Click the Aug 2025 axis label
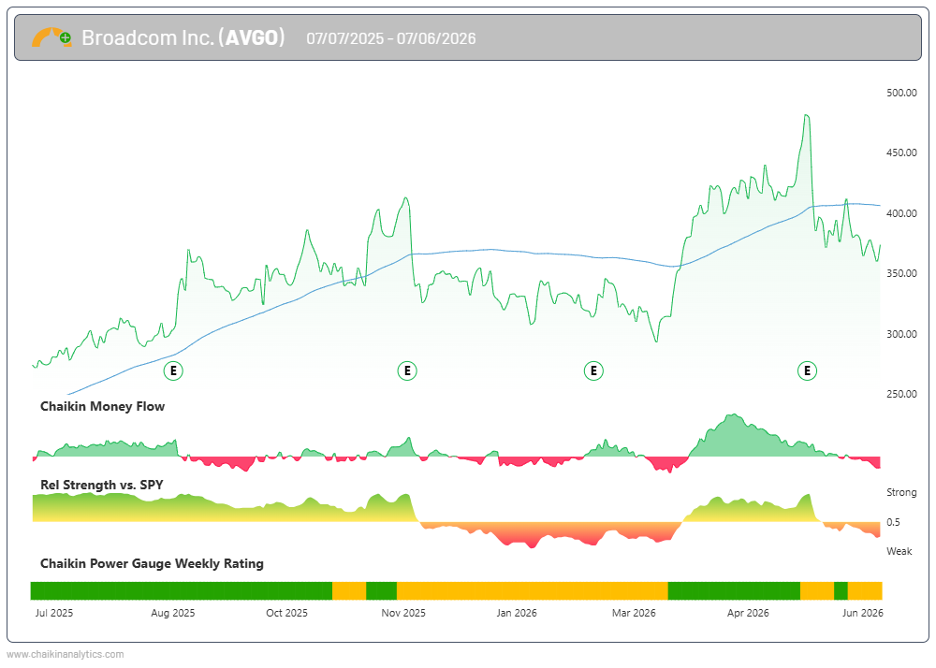This screenshot has height=668, width=936. (x=173, y=613)
